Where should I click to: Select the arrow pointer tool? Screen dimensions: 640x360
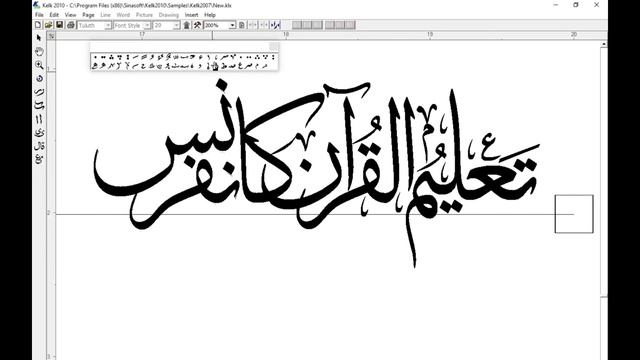click(39, 38)
